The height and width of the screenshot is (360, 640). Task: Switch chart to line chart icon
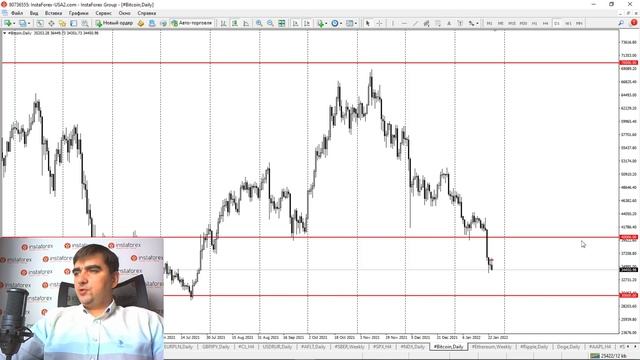tap(246, 23)
